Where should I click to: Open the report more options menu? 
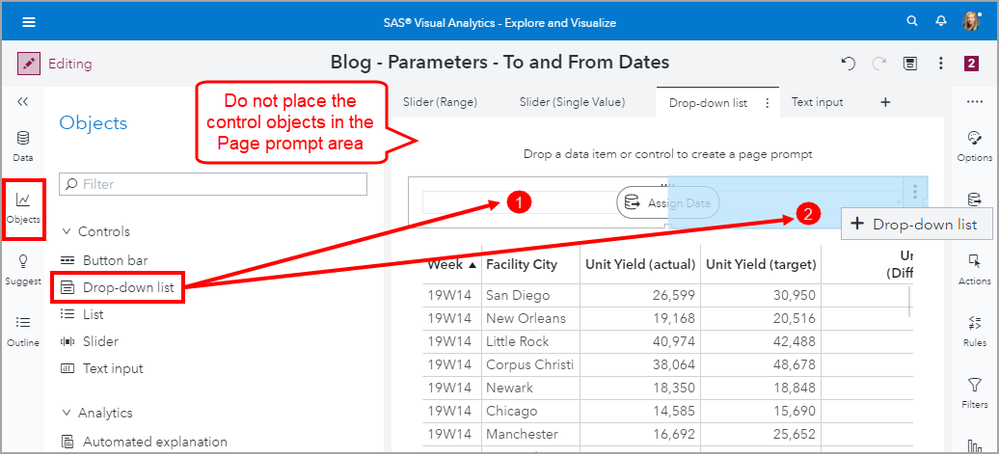[940, 63]
